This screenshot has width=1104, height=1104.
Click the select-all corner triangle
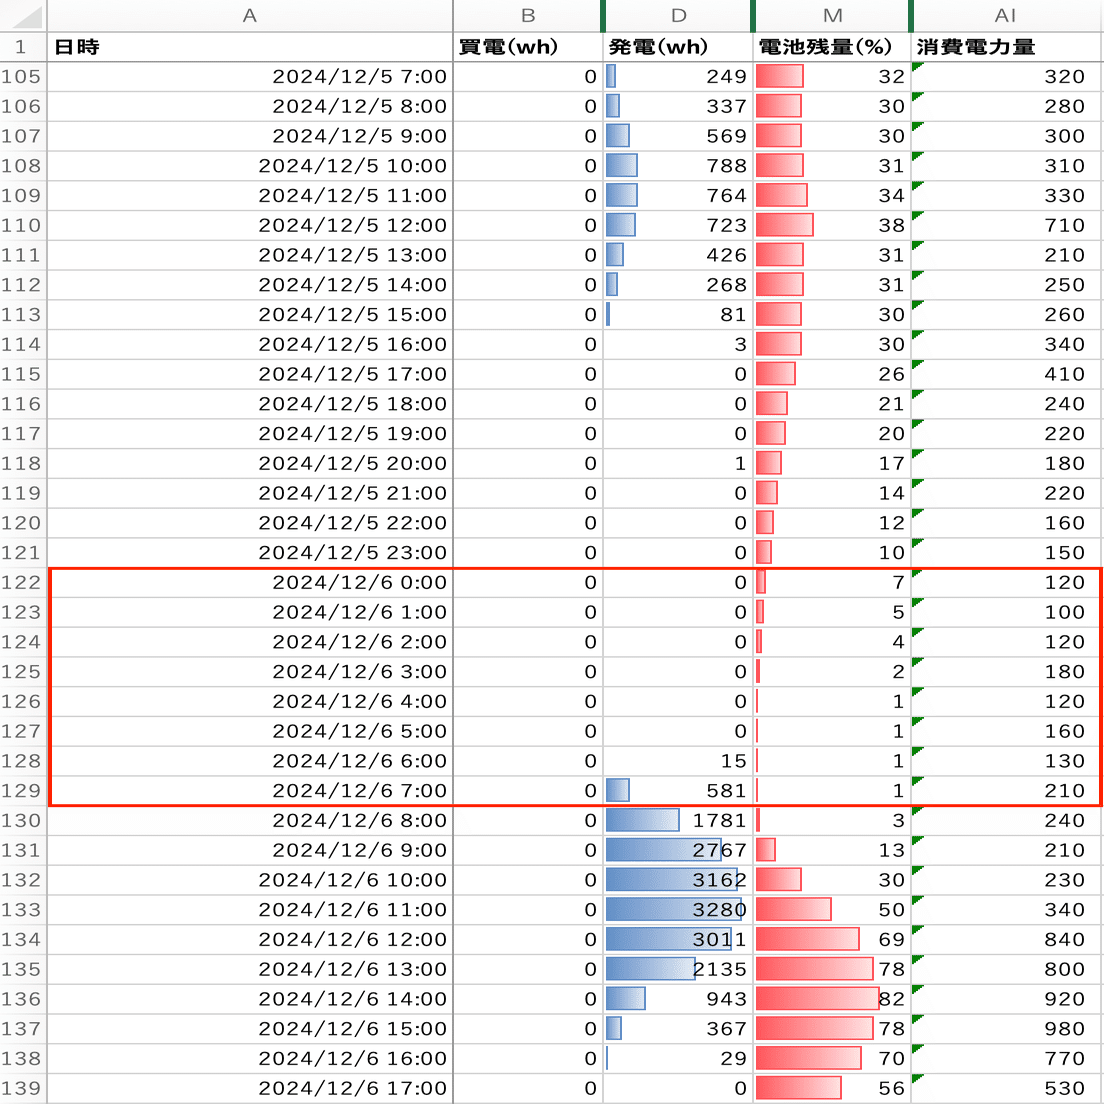pyautogui.click(x=23, y=15)
